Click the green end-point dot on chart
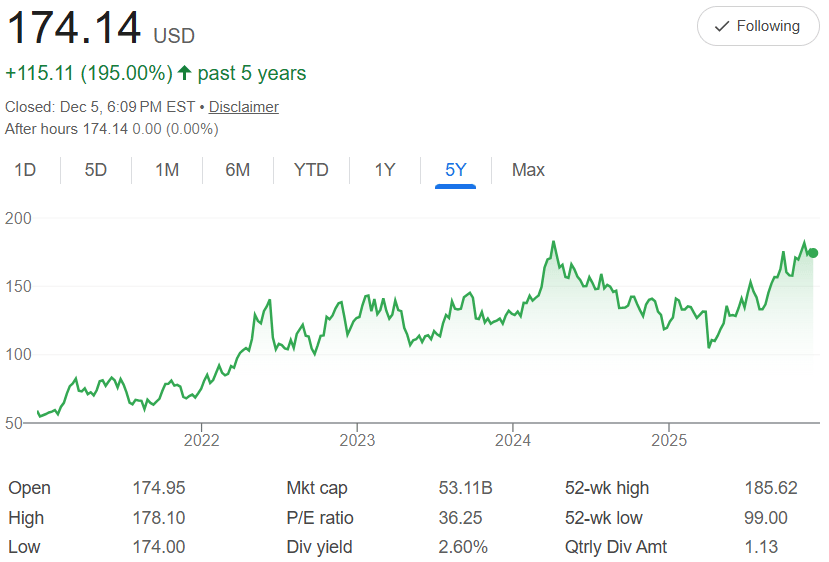 point(813,253)
